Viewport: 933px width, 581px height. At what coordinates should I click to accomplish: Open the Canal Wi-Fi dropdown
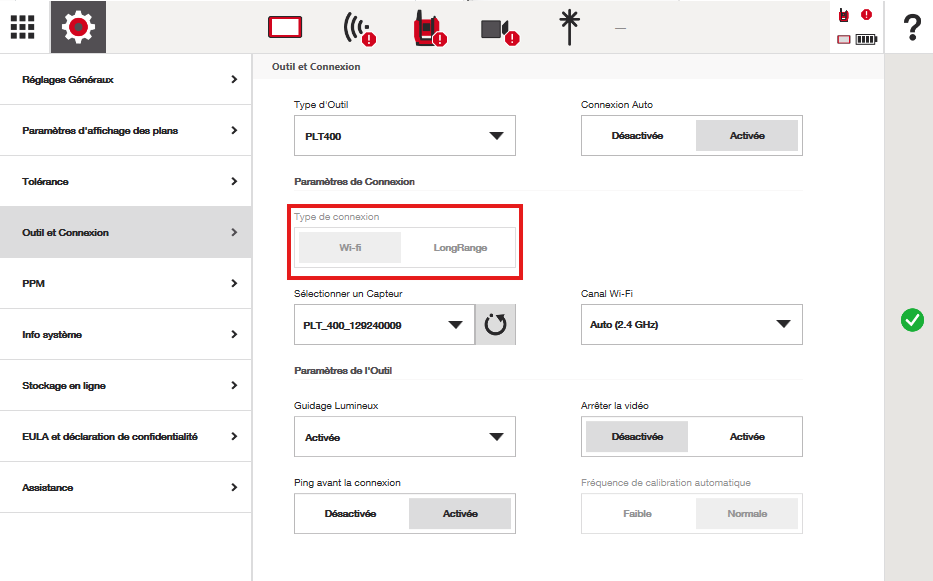tap(691, 325)
